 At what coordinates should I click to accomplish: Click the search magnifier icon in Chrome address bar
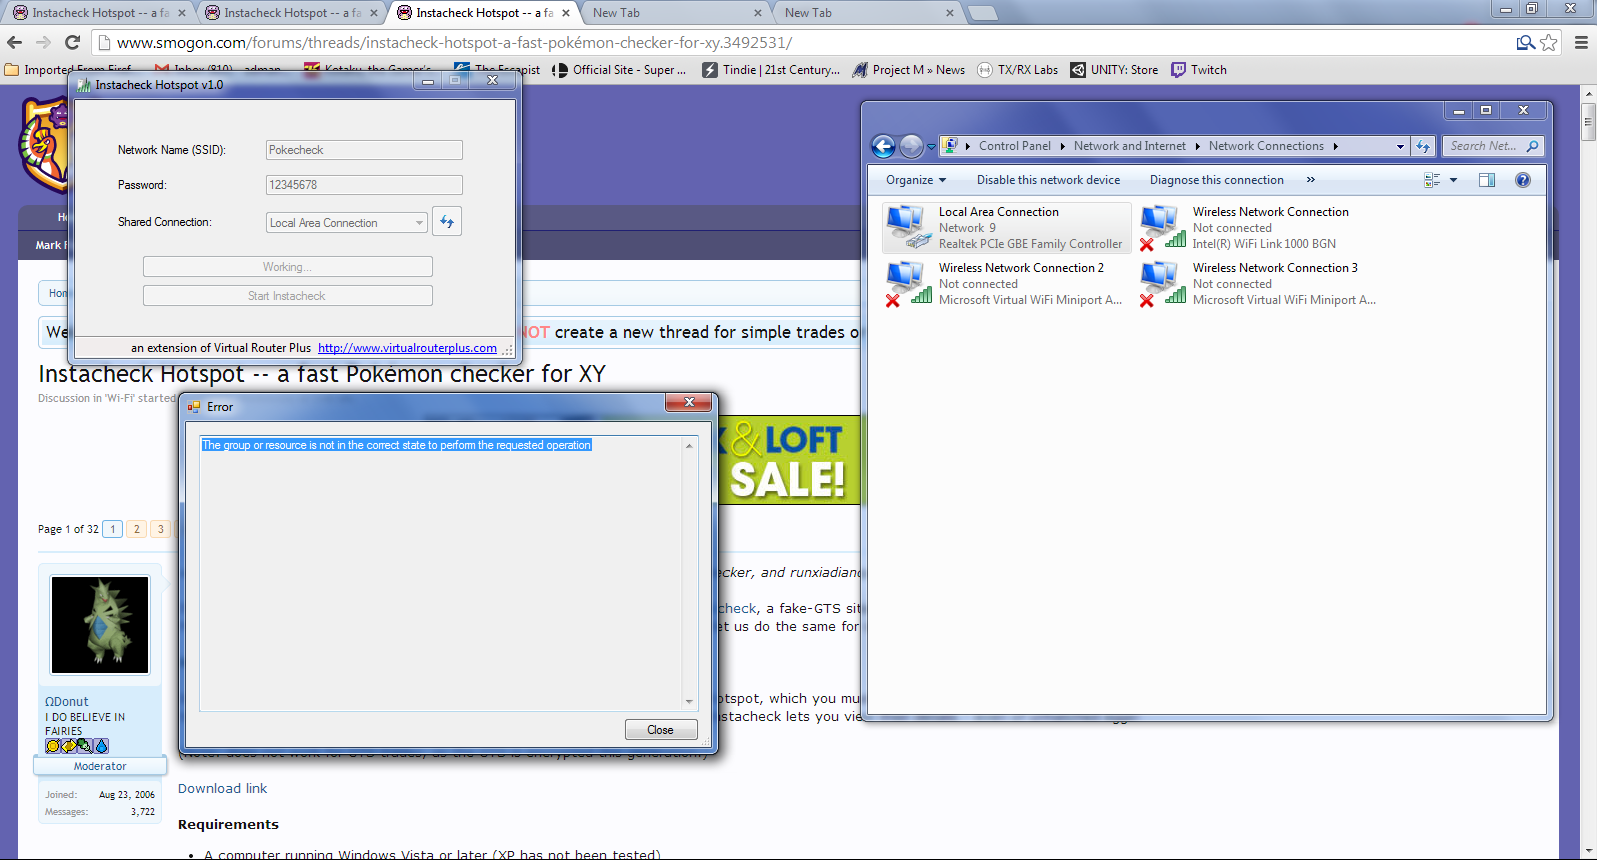[1525, 42]
